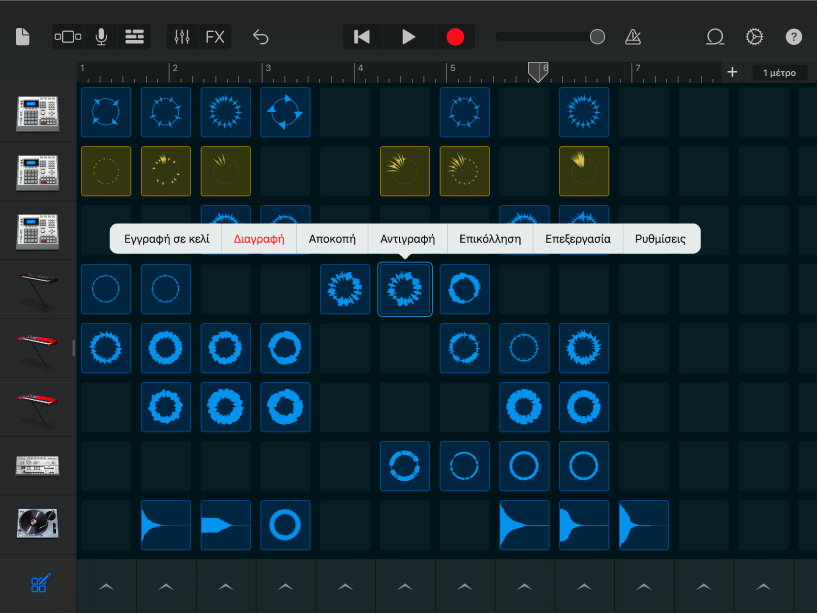Viewport: 819px width, 614px height.
Task: Click the master volume slider knob
Action: pyautogui.click(x=597, y=37)
